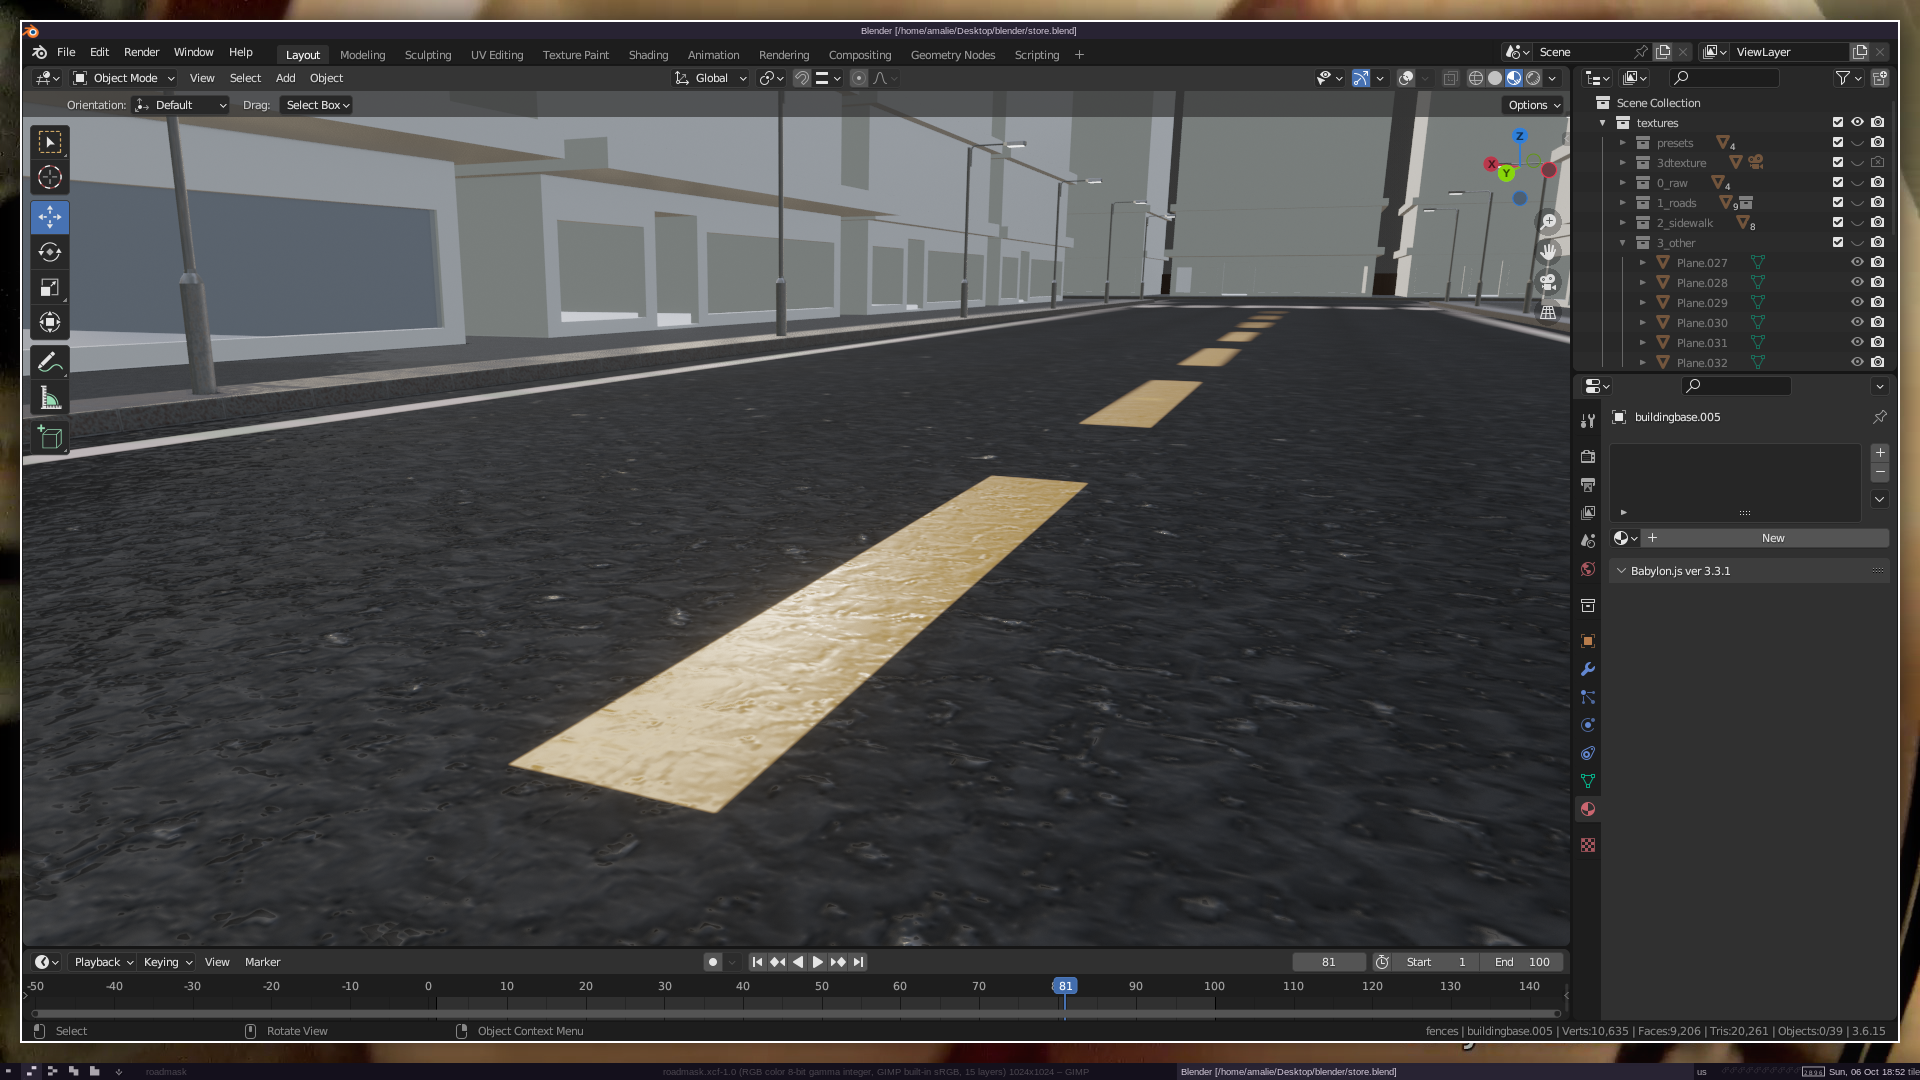Click the End frame field
This screenshot has height=1080, width=1920.
pyautogui.click(x=1522, y=962)
